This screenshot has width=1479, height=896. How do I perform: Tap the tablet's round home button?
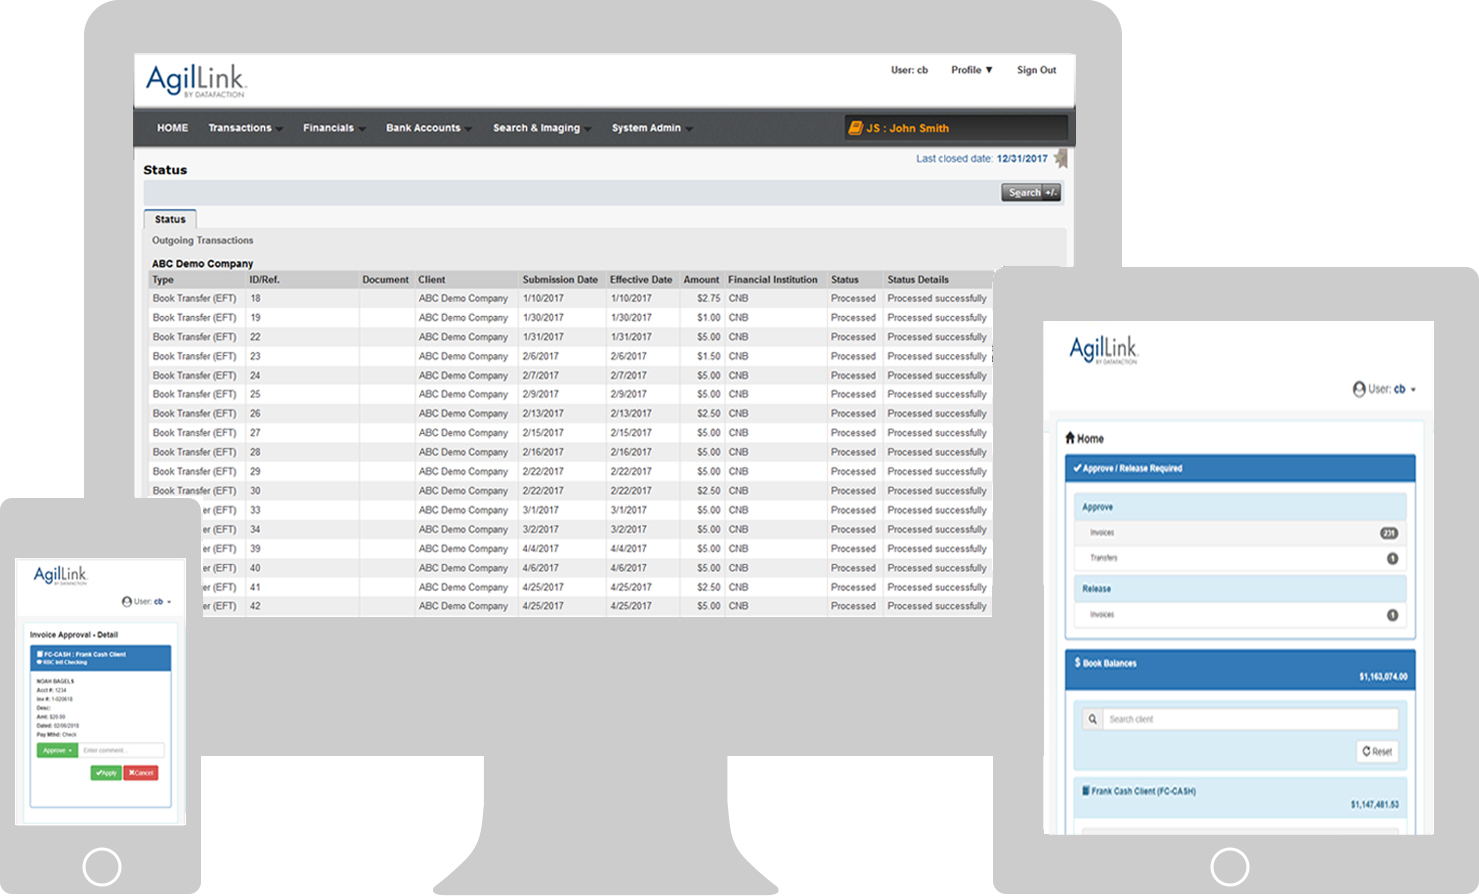[x=1230, y=867]
